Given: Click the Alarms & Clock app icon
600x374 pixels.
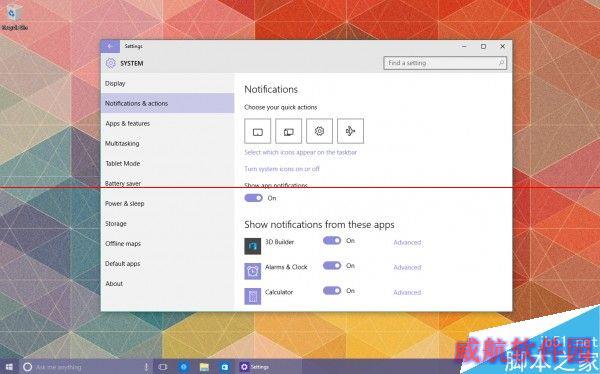Looking at the screenshot, I should click(253, 271).
